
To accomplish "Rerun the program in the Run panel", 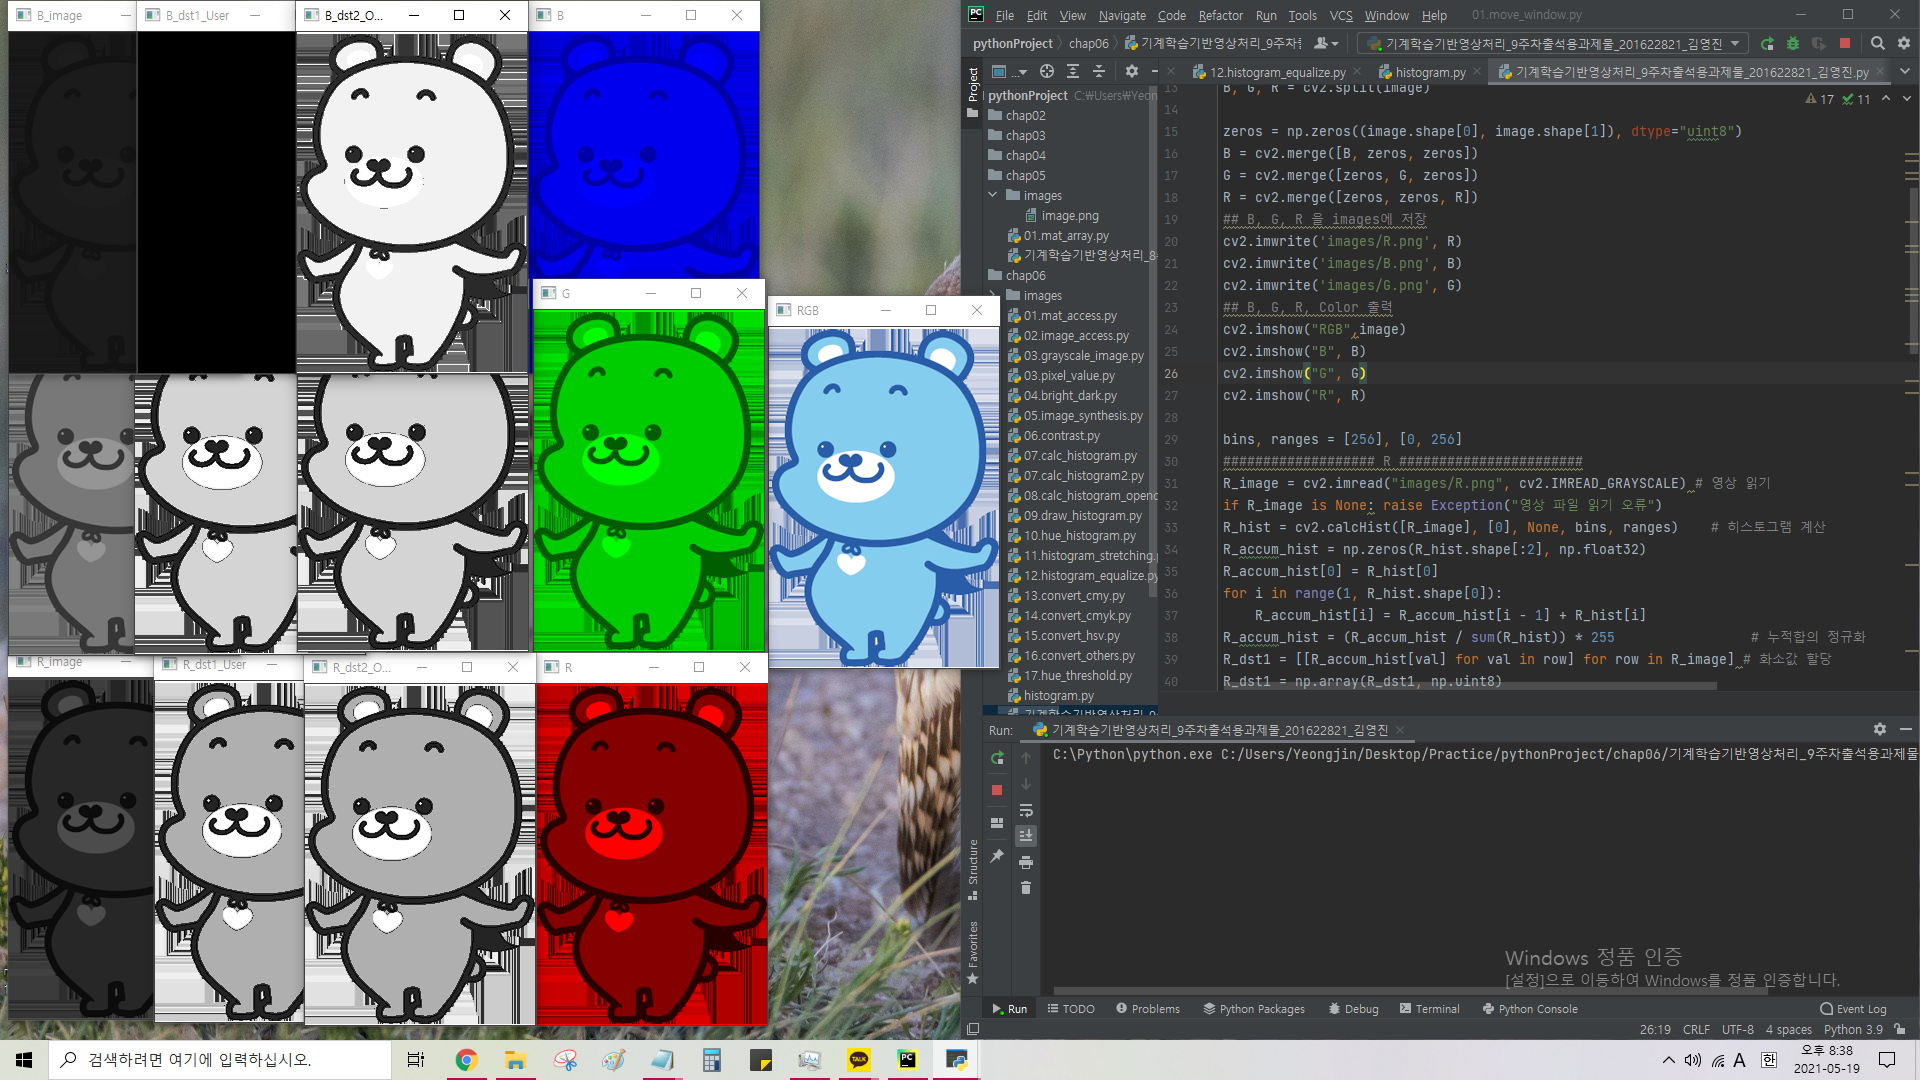I will click(x=996, y=758).
